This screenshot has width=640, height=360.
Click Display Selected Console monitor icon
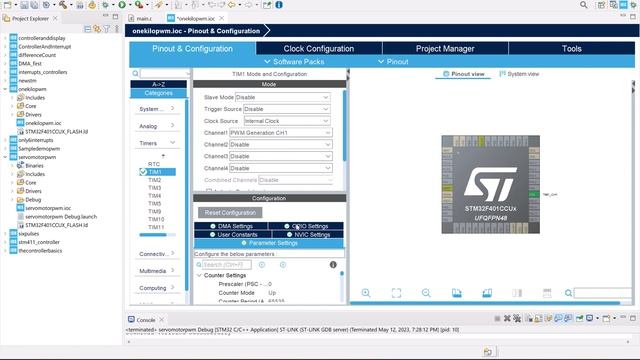(x=589, y=318)
